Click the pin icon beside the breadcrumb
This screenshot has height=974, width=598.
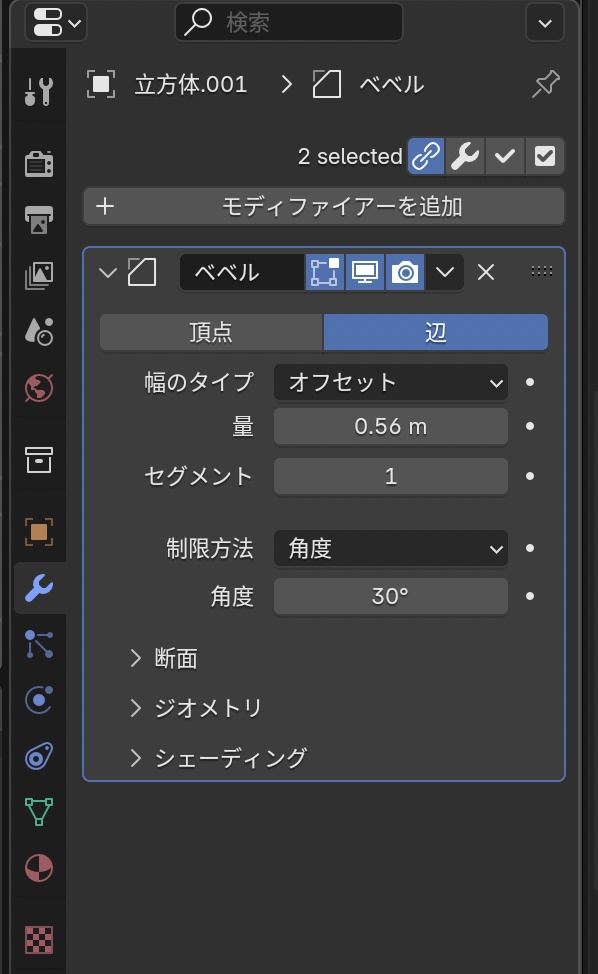point(545,84)
